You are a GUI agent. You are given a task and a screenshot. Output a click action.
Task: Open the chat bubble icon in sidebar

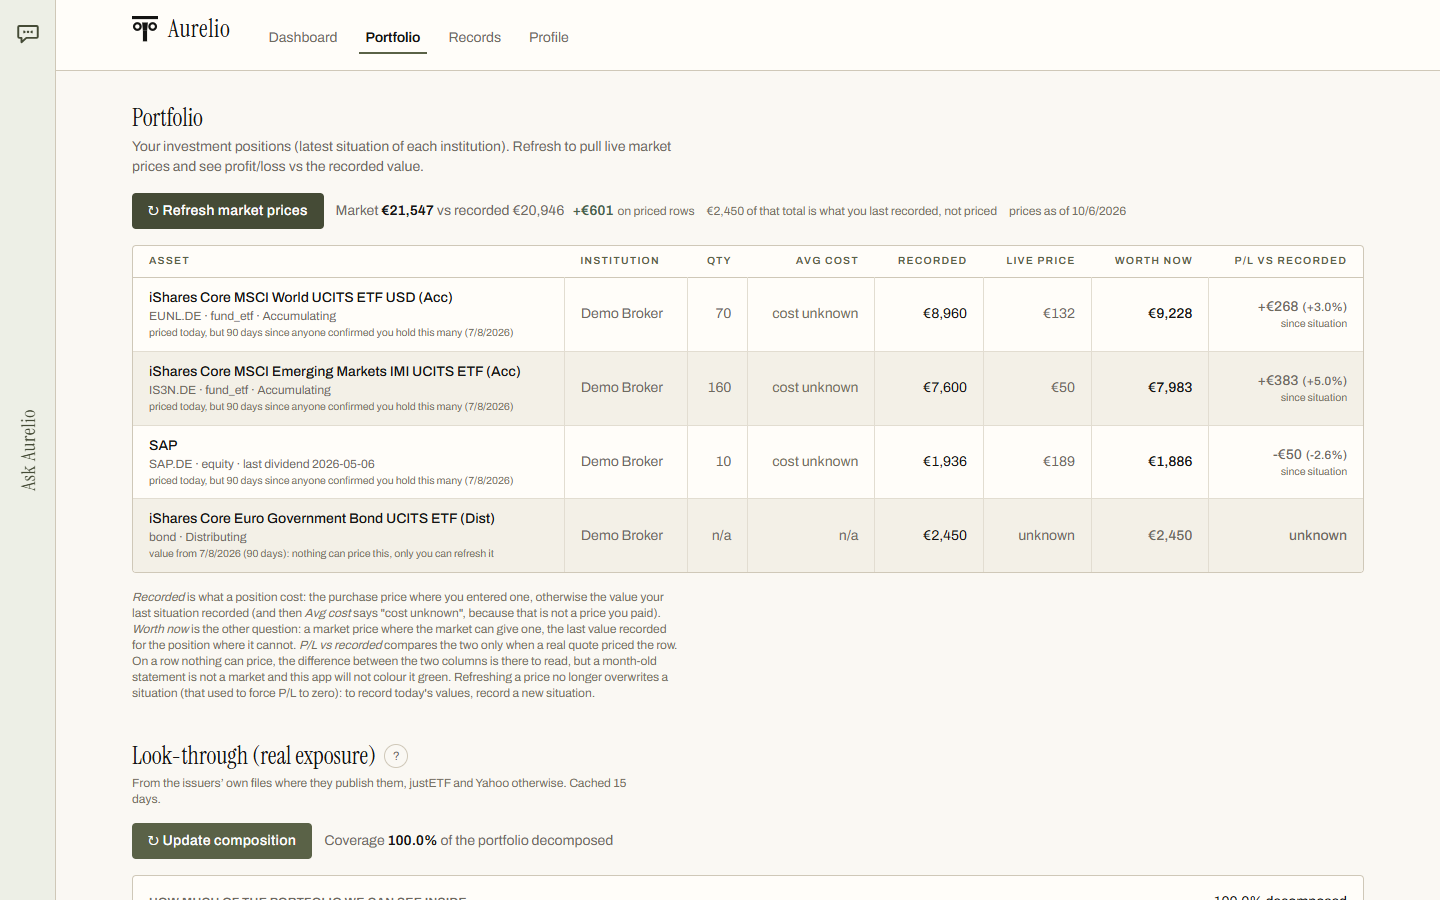(x=28, y=34)
